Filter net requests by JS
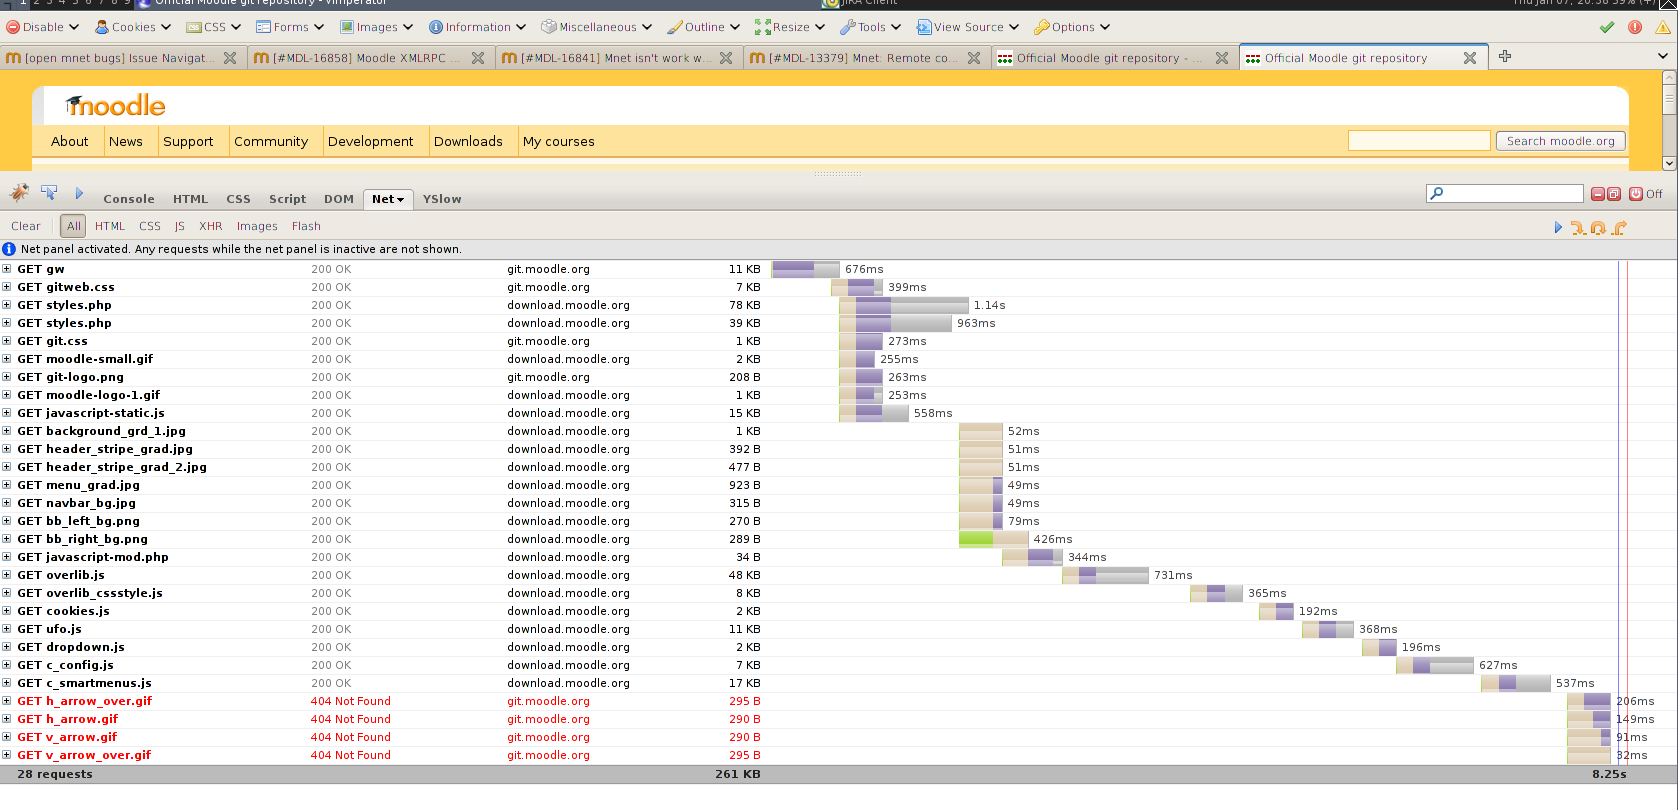 (x=180, y=226)
